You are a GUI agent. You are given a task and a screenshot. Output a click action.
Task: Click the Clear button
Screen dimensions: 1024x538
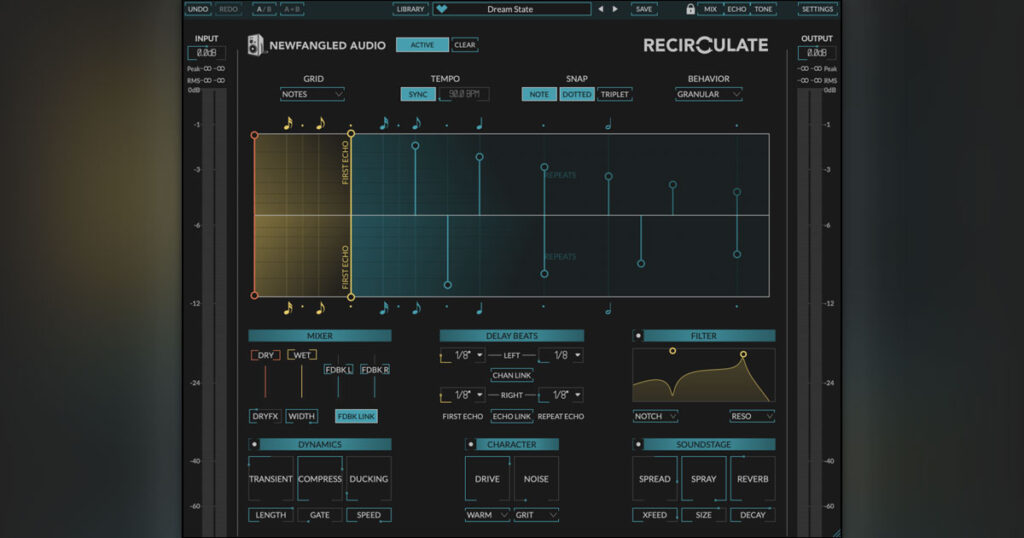tap(465, 45)
